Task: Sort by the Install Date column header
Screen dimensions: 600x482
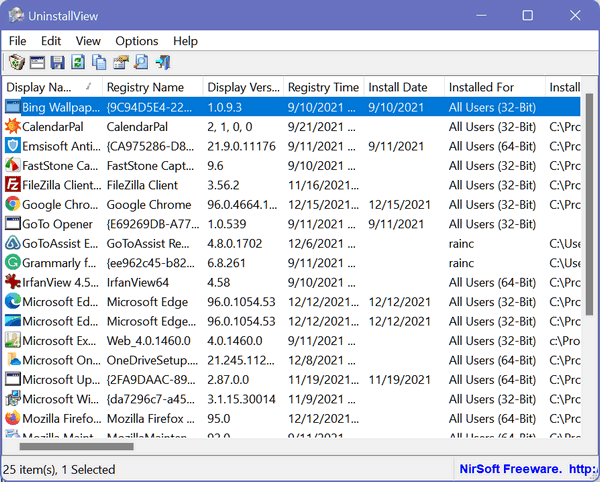Action: click(404, 87)
